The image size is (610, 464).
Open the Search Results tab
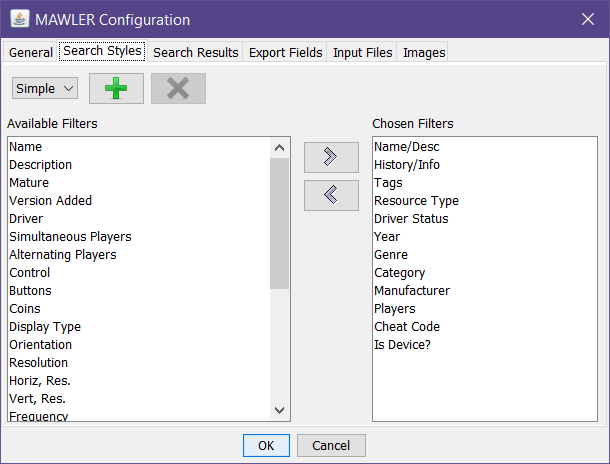(195, 52)
